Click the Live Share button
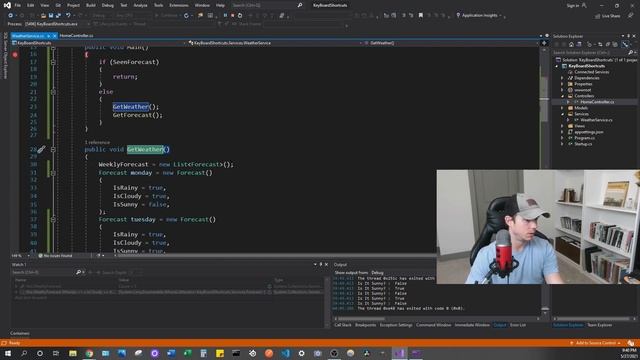This screenshot has height=360, width=640. (608, 16)
